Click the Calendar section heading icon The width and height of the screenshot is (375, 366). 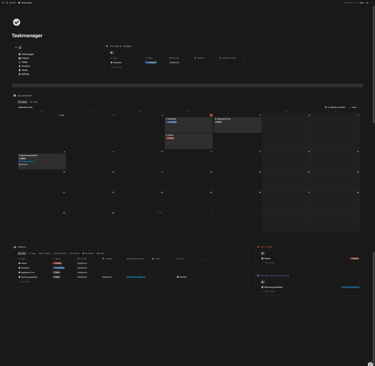[15, 96]
